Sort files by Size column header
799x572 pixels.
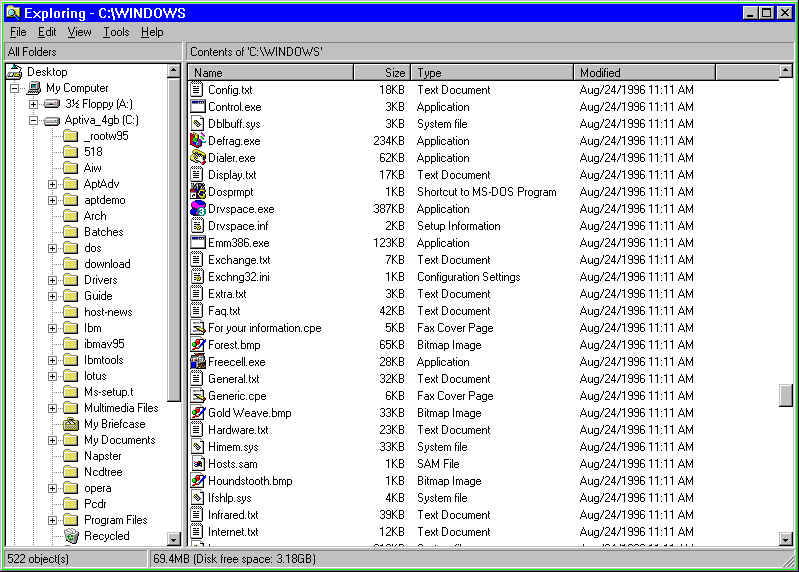382,72
